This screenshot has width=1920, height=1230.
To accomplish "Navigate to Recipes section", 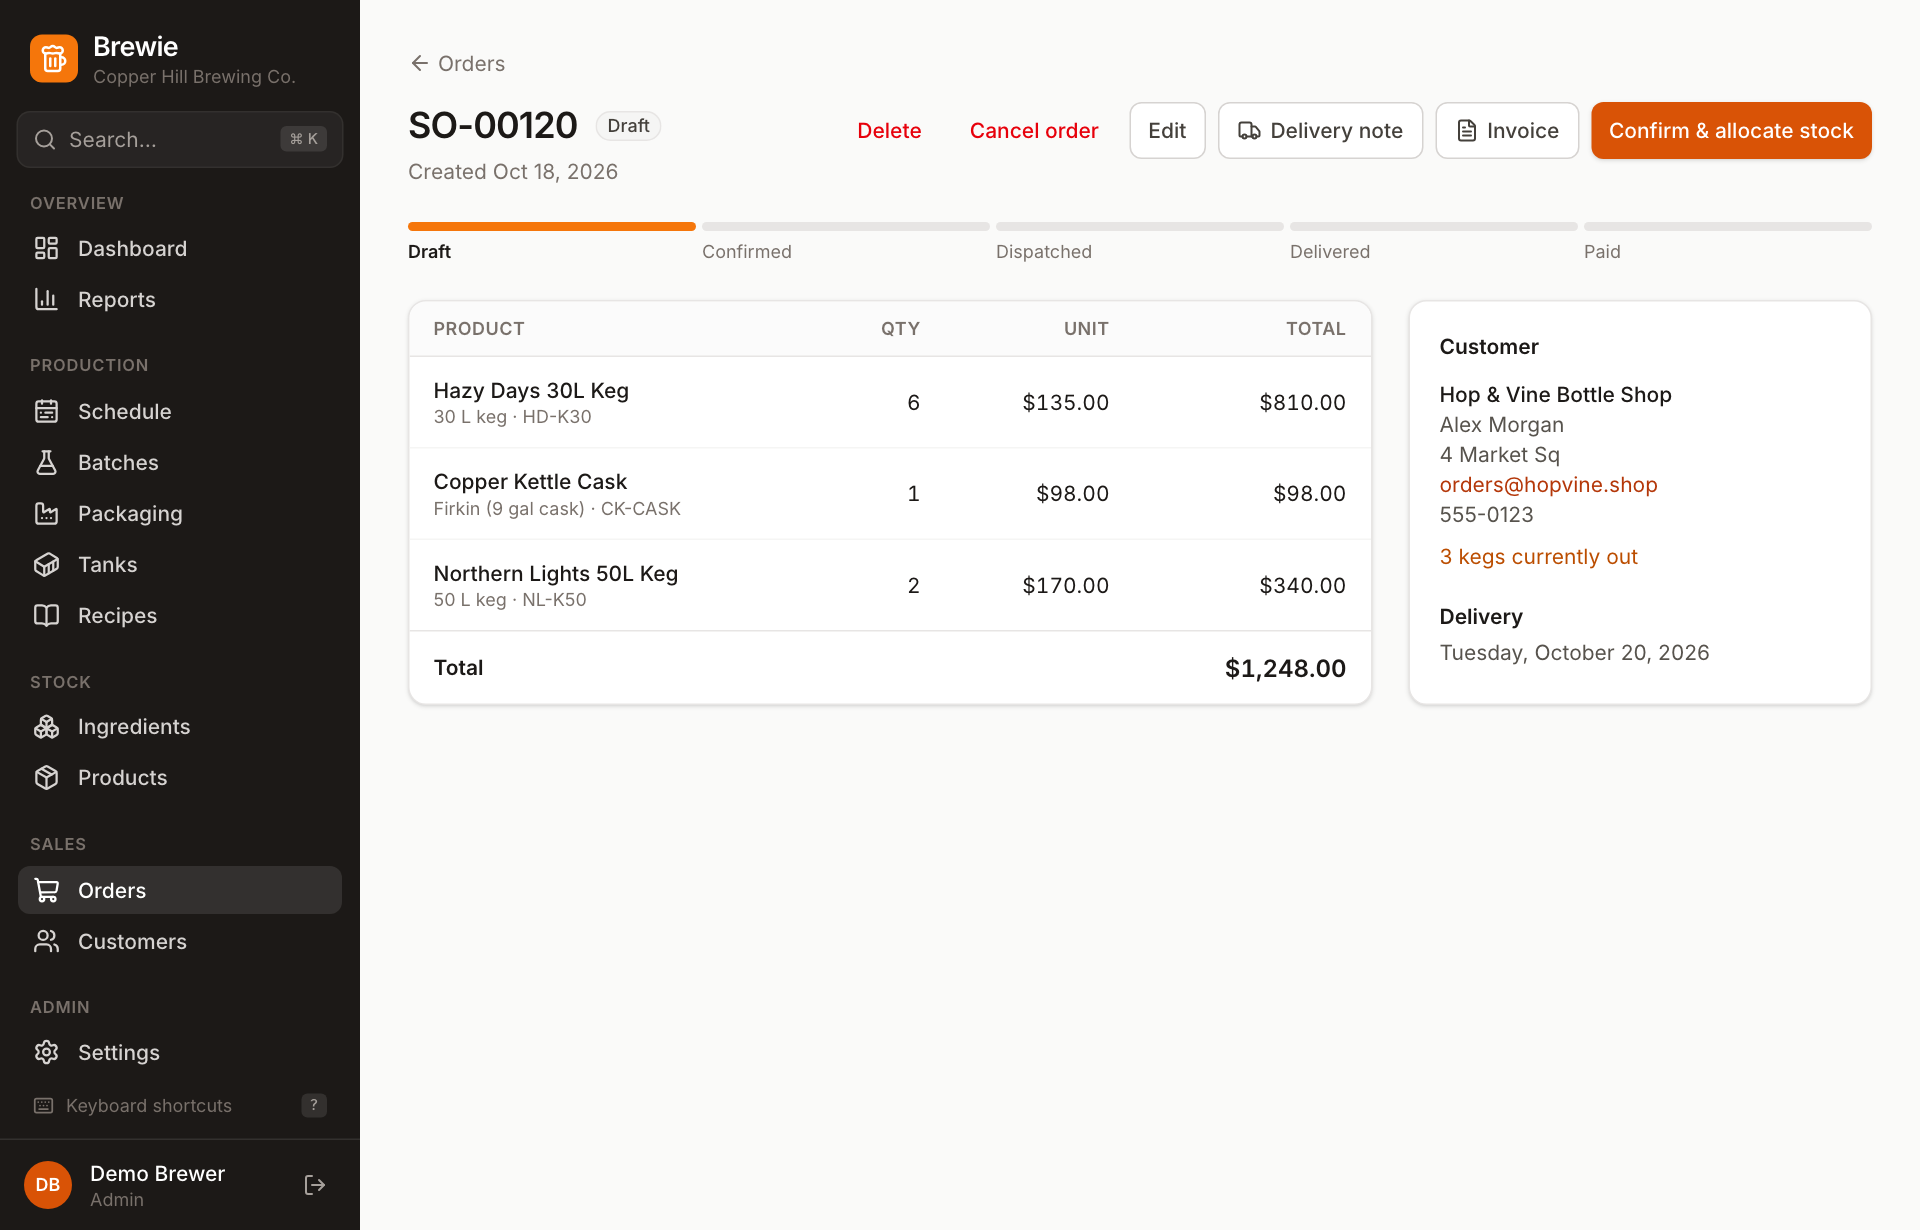I will tap(180, 615).
